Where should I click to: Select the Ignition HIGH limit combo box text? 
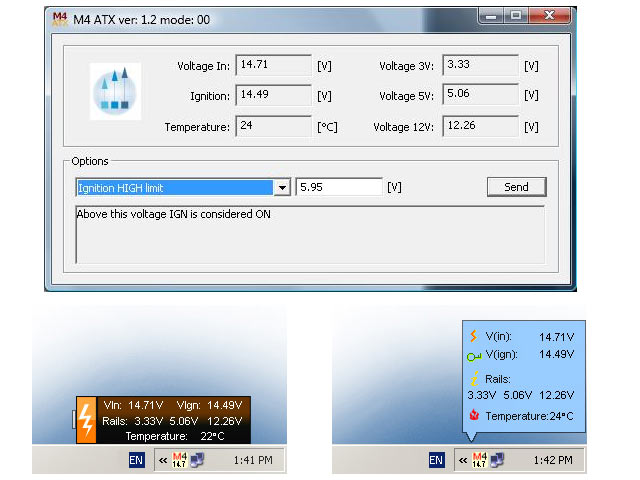pyautogui.click(x=175, y=188)
